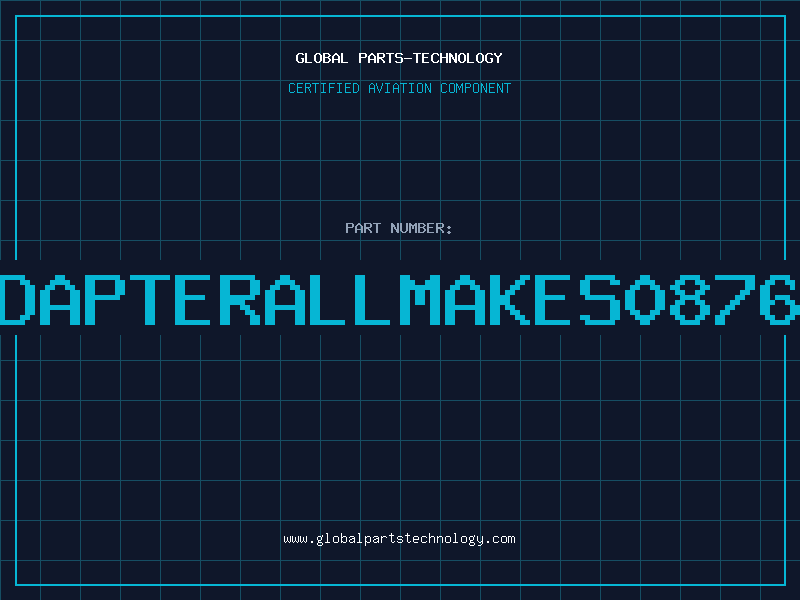The image size is (800, 600).
Task: Click the word AVIATION in the subtitle
Action: tap(400, 88)
